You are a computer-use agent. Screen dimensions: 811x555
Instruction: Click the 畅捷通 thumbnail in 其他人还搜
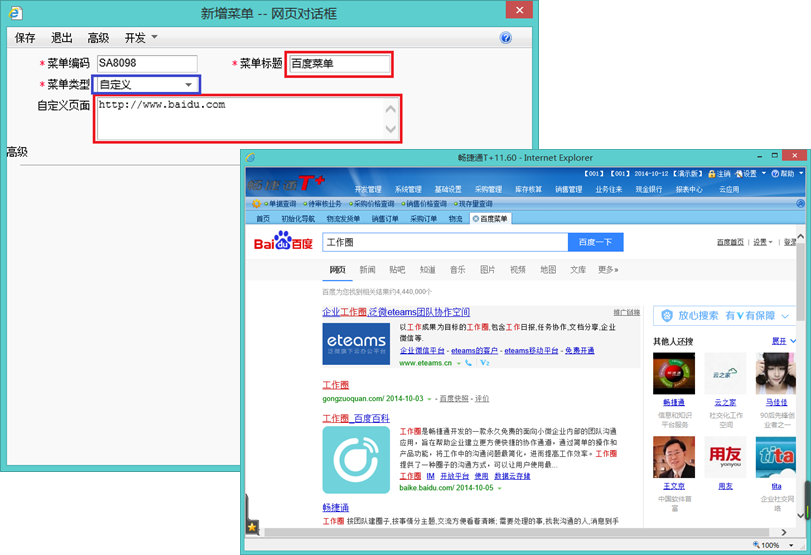click(x=673, y=373)
